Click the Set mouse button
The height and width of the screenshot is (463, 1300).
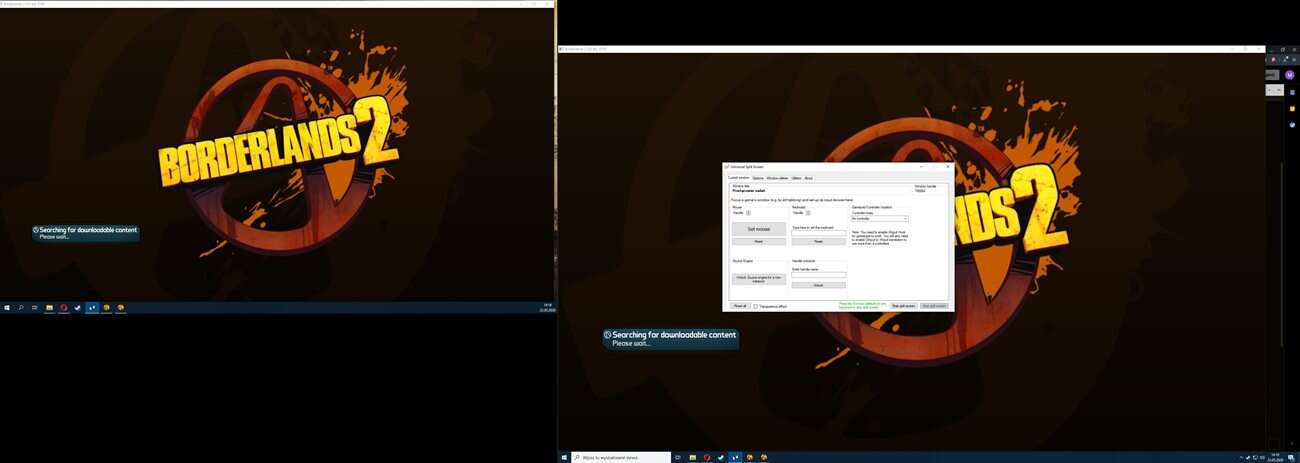tap(758, 229)
